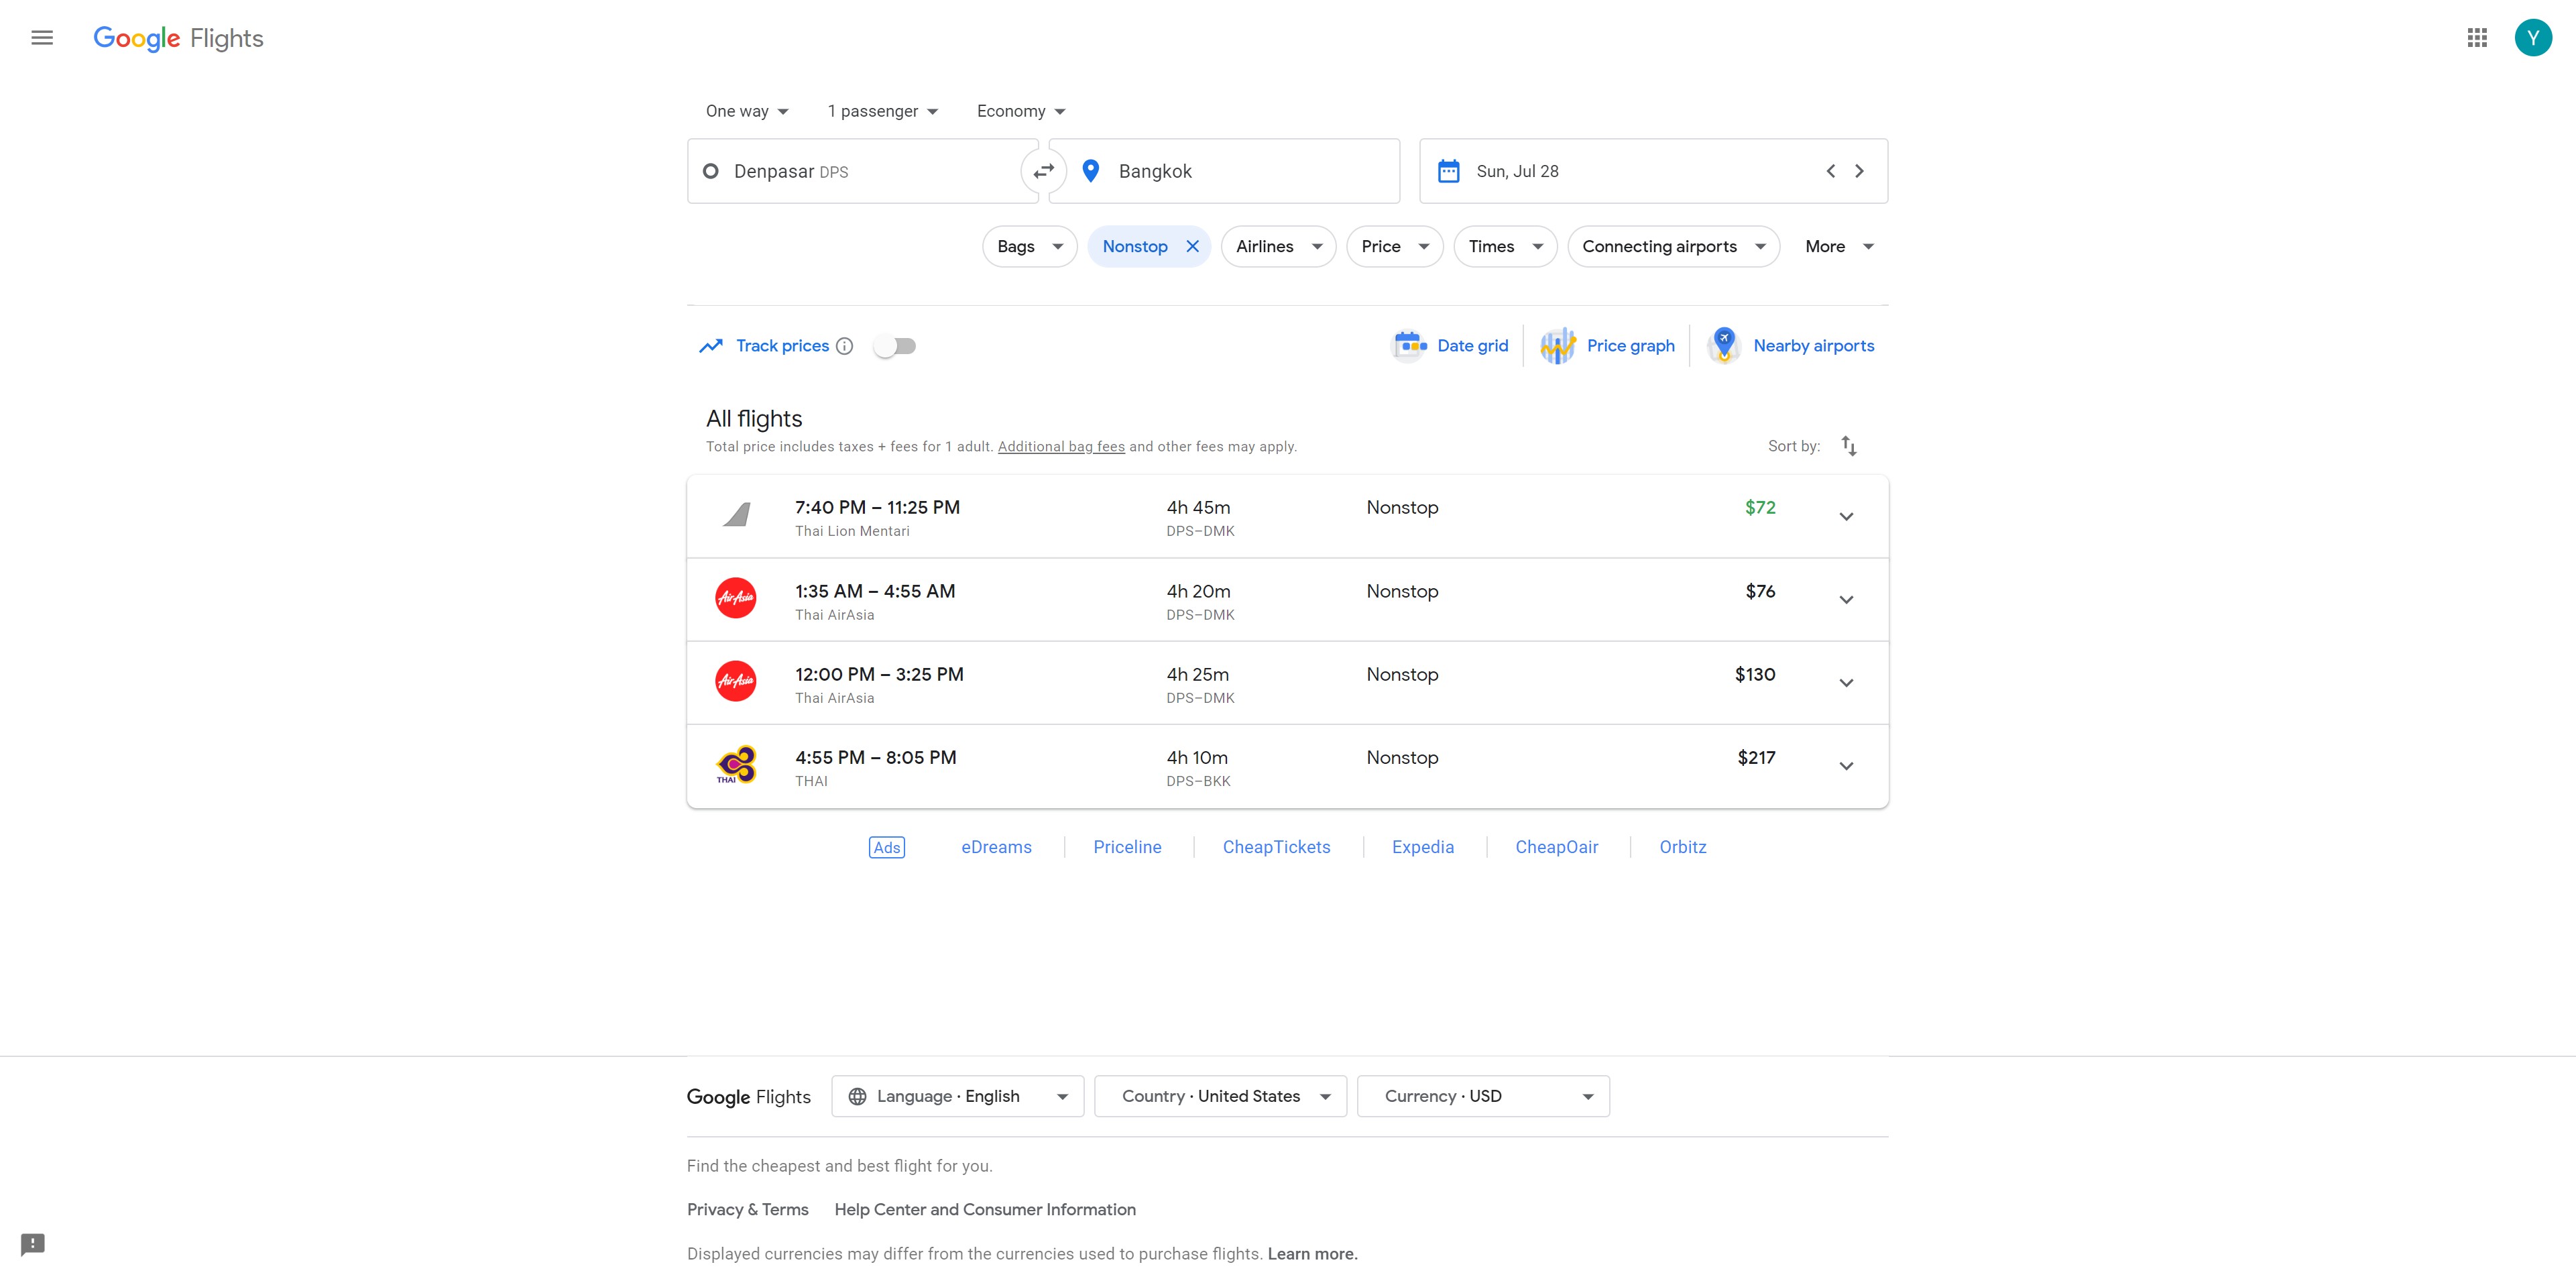Click the Bangkok destination field
The height and width of the screenshot is (1283, 2576).
point(1224,171)
